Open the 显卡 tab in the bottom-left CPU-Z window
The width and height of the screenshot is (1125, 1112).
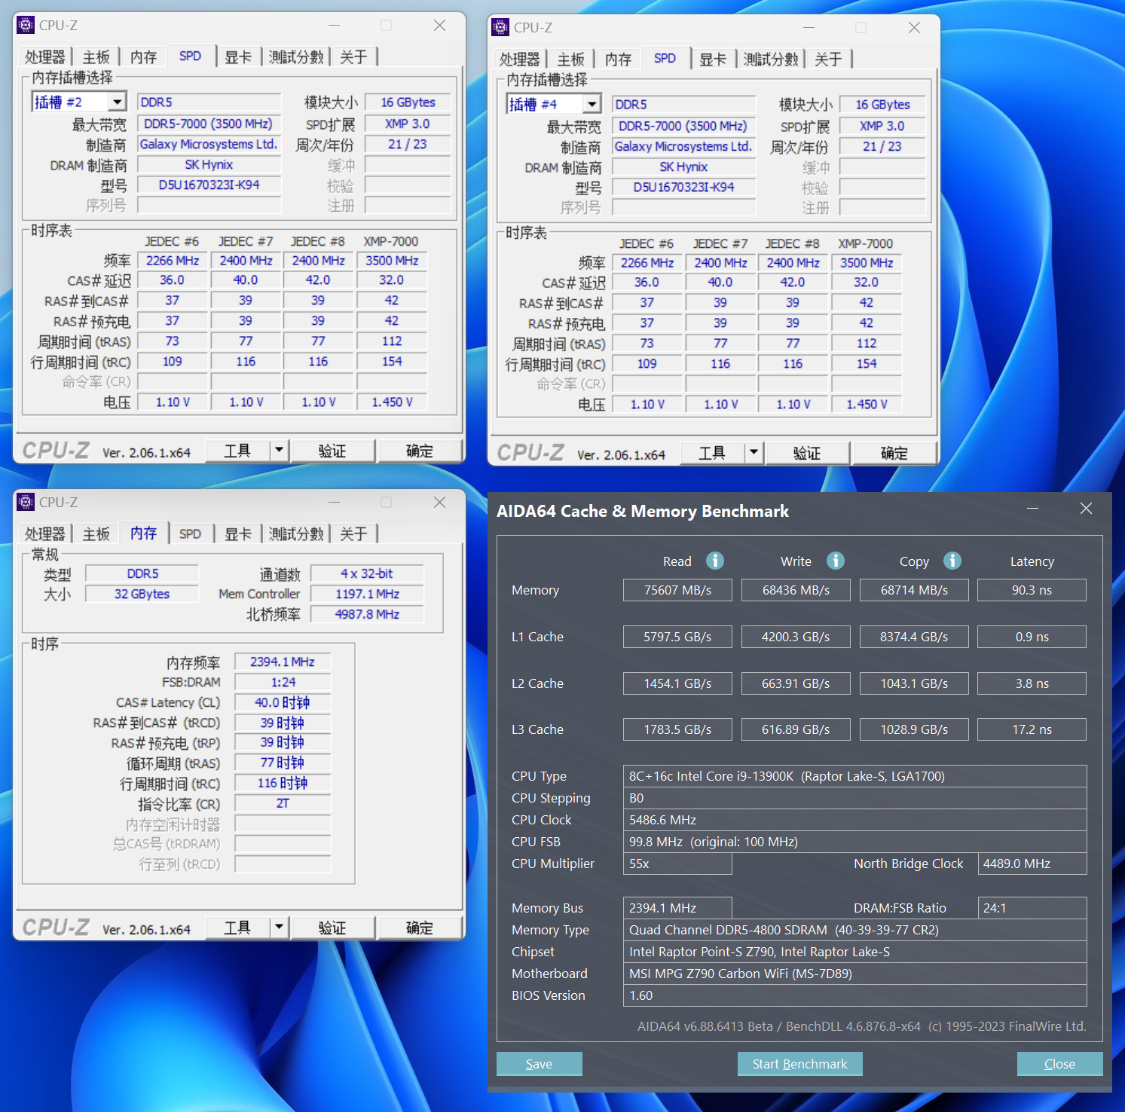coord(237,533)
